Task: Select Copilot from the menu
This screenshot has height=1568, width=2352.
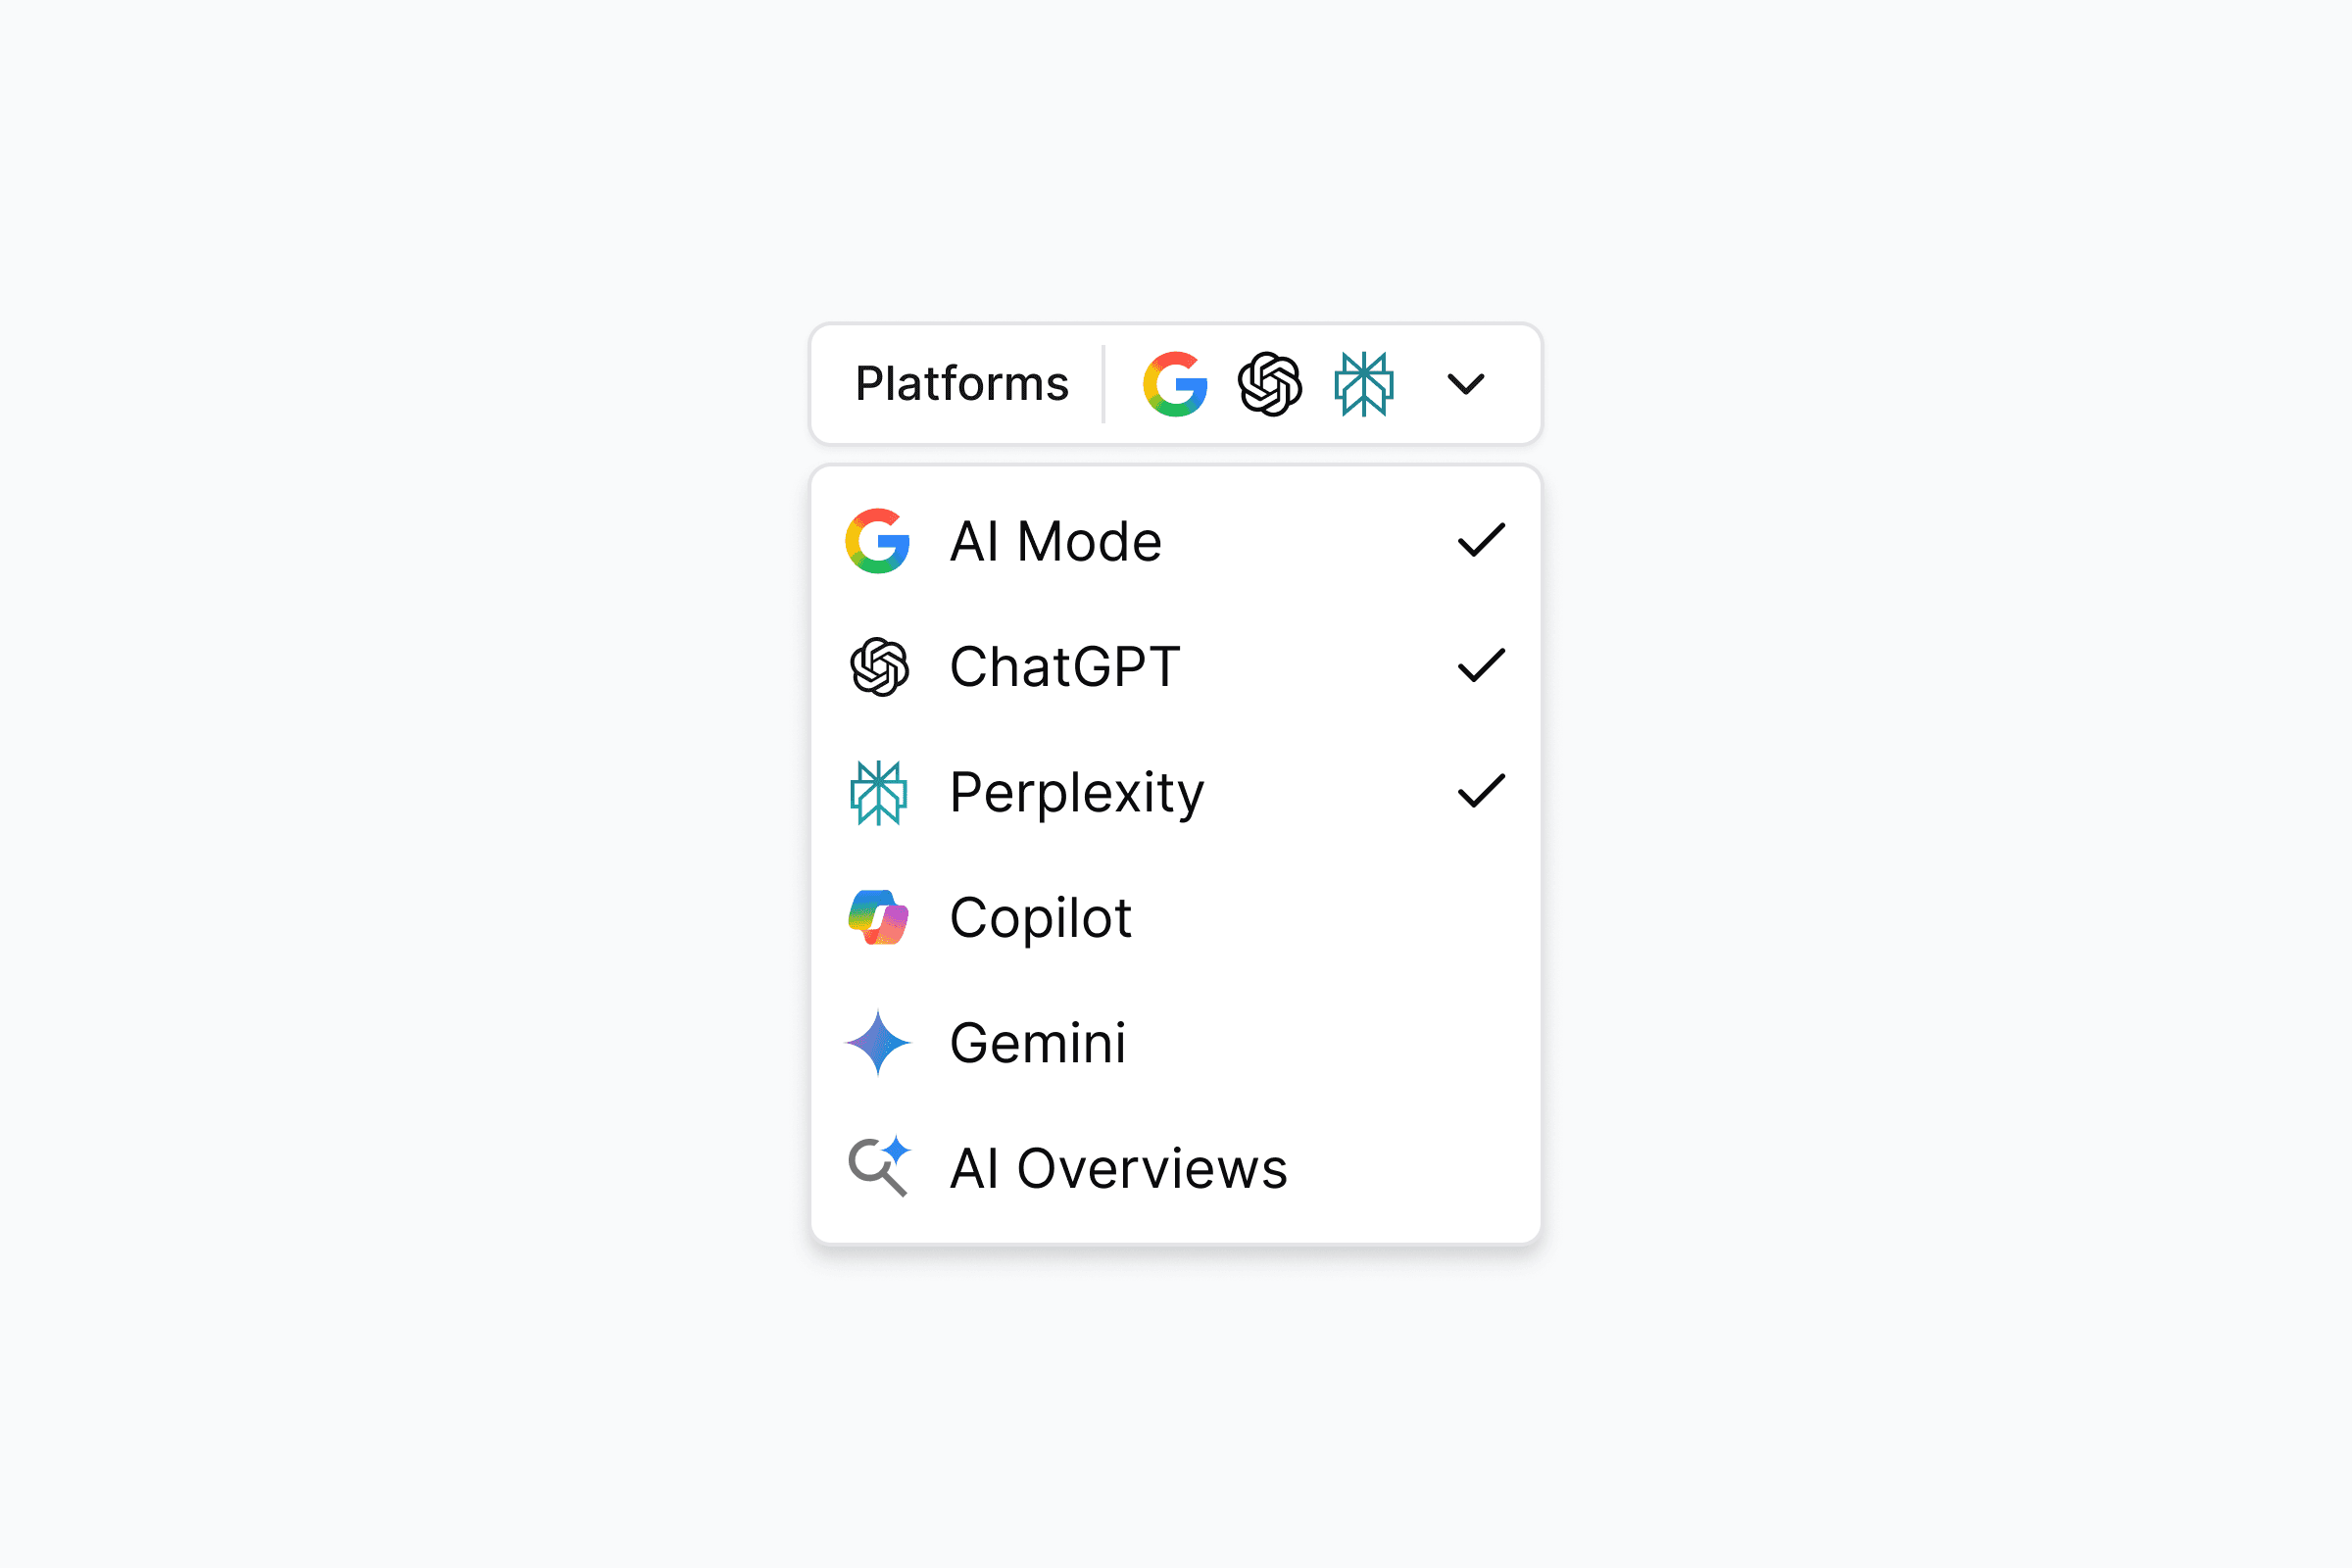Action: [x=1041, y=918]
